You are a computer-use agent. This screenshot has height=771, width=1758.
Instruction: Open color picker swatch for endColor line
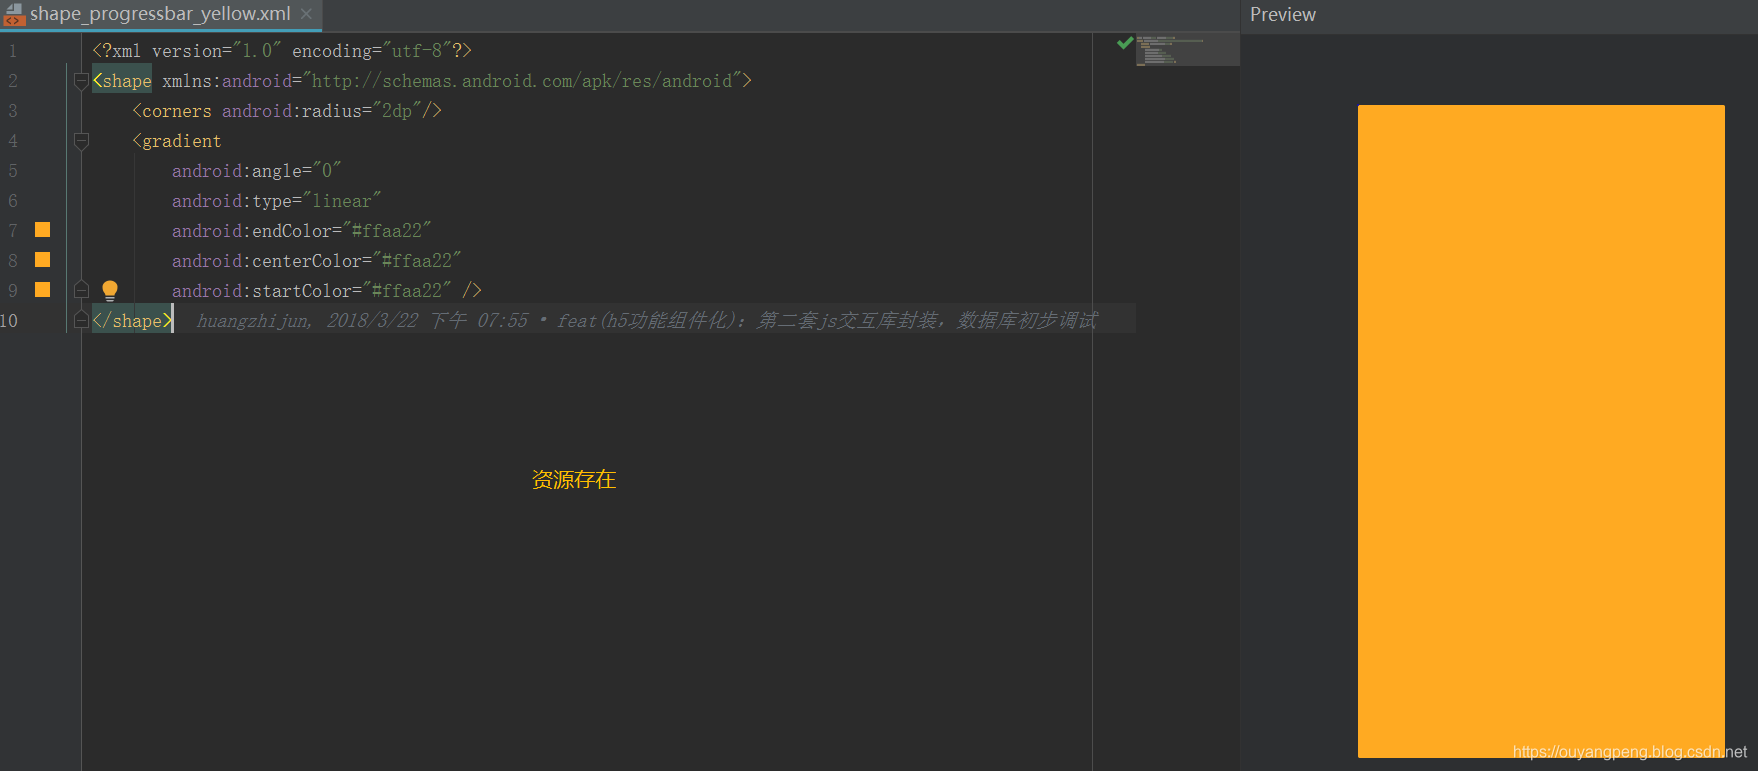(42, 230)
